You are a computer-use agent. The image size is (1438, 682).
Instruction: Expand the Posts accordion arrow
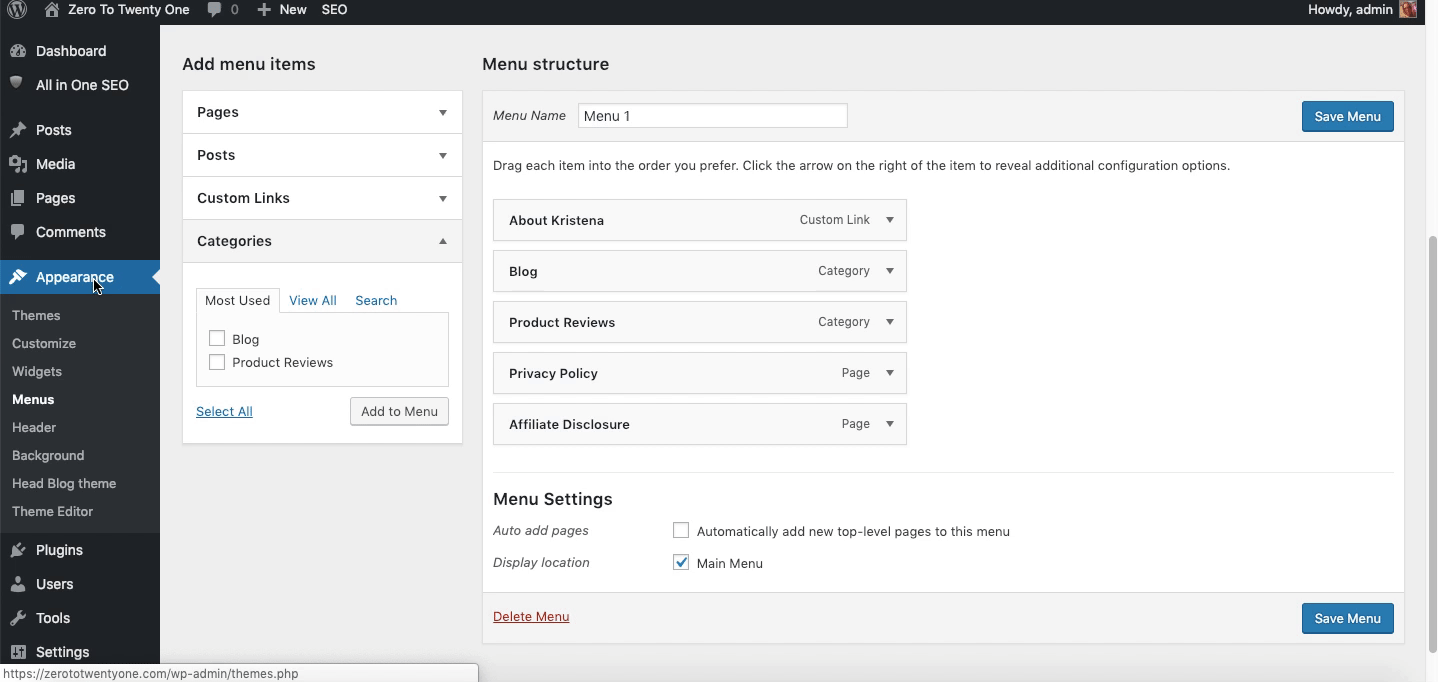pos(443,155)
